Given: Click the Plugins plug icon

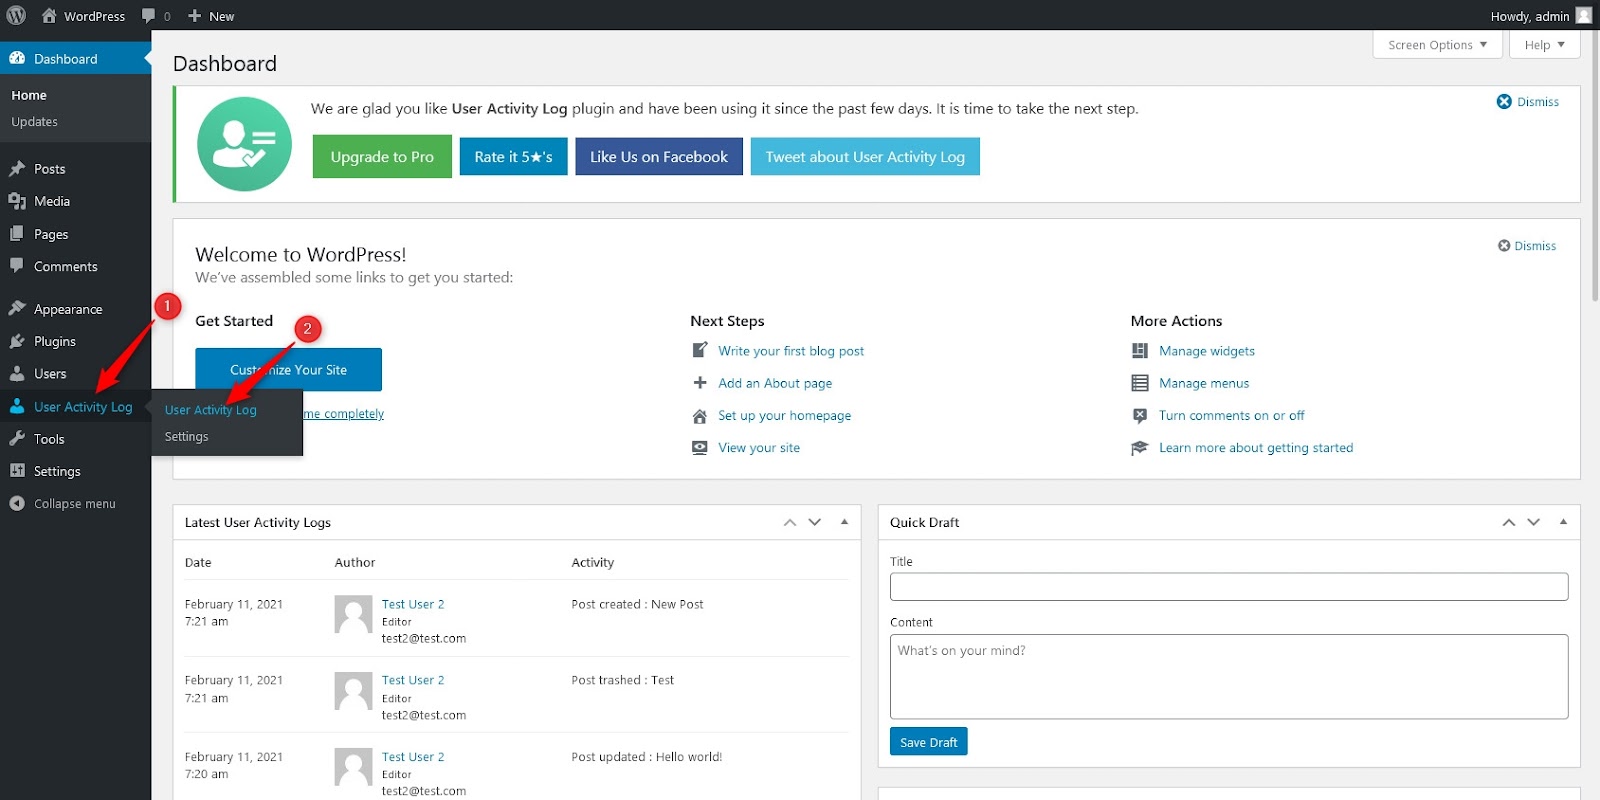Looking at the screenshot, I should 17,341.
